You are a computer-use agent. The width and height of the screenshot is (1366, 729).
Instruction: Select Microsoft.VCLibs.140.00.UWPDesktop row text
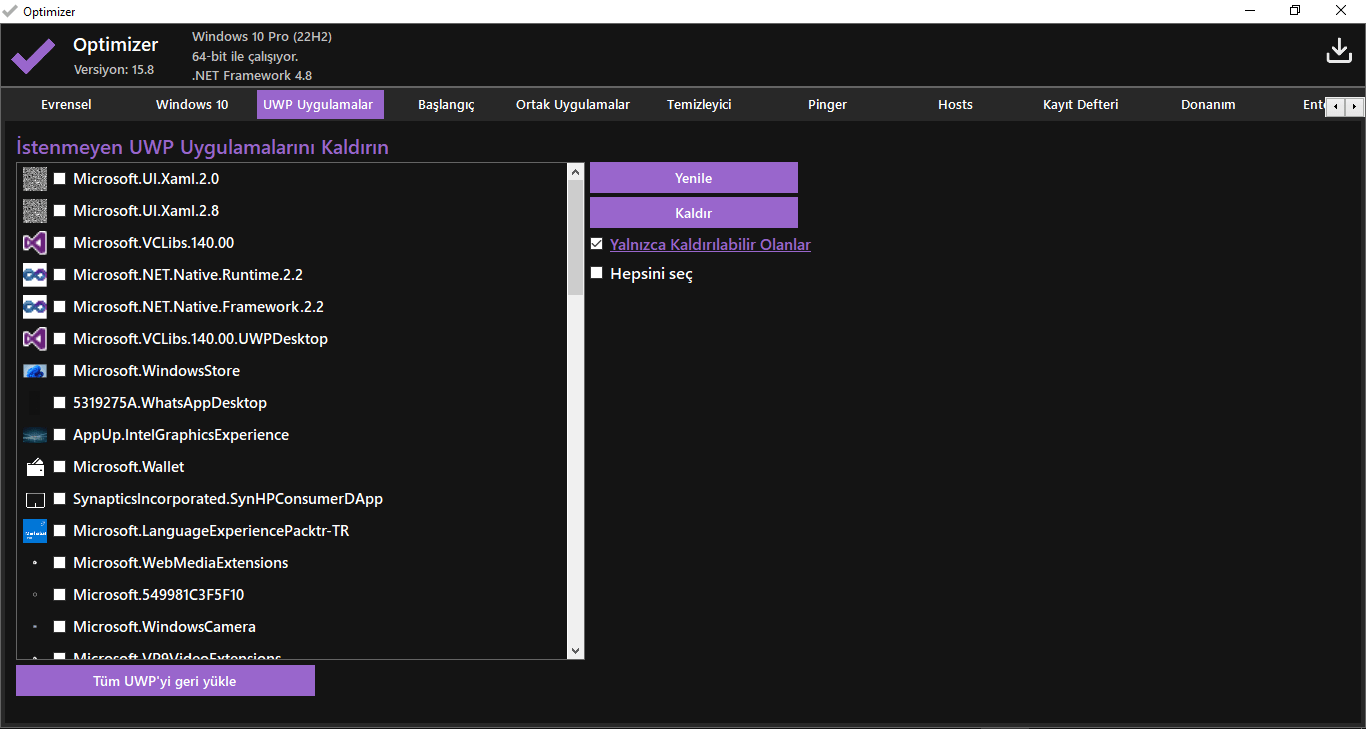point(200,339)
